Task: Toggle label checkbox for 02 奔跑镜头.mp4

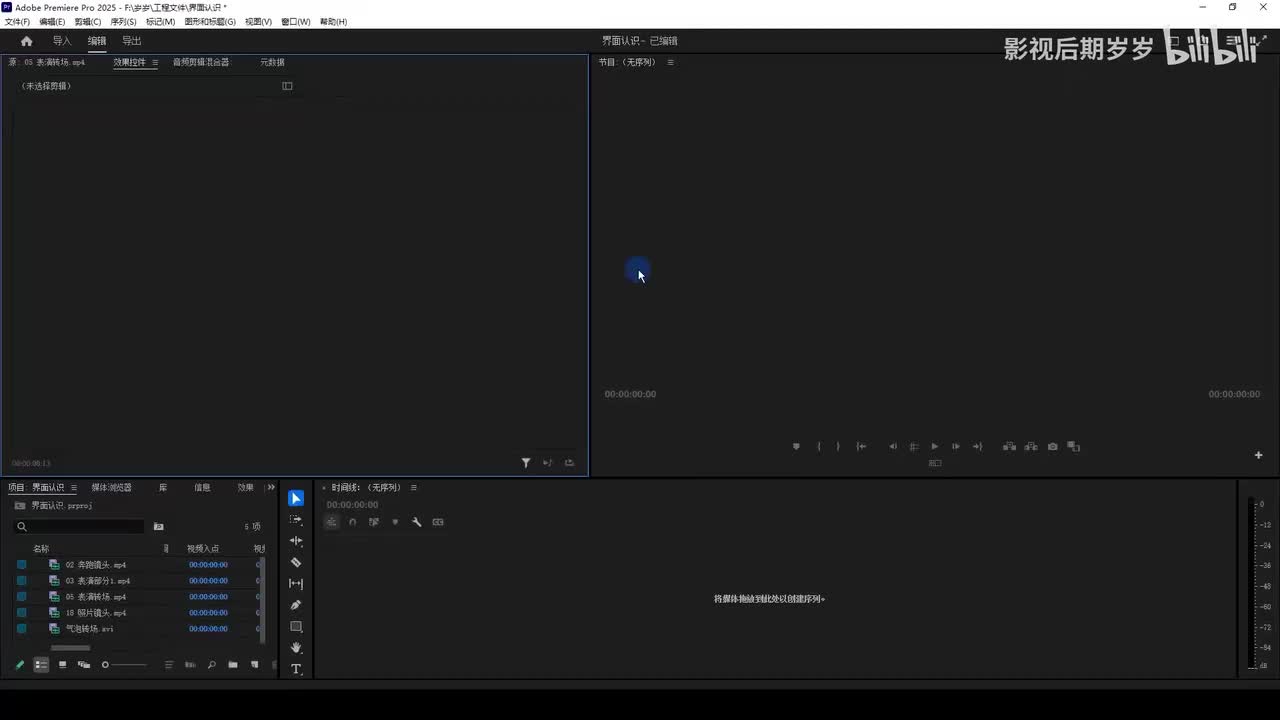Action: click(21, 565)
